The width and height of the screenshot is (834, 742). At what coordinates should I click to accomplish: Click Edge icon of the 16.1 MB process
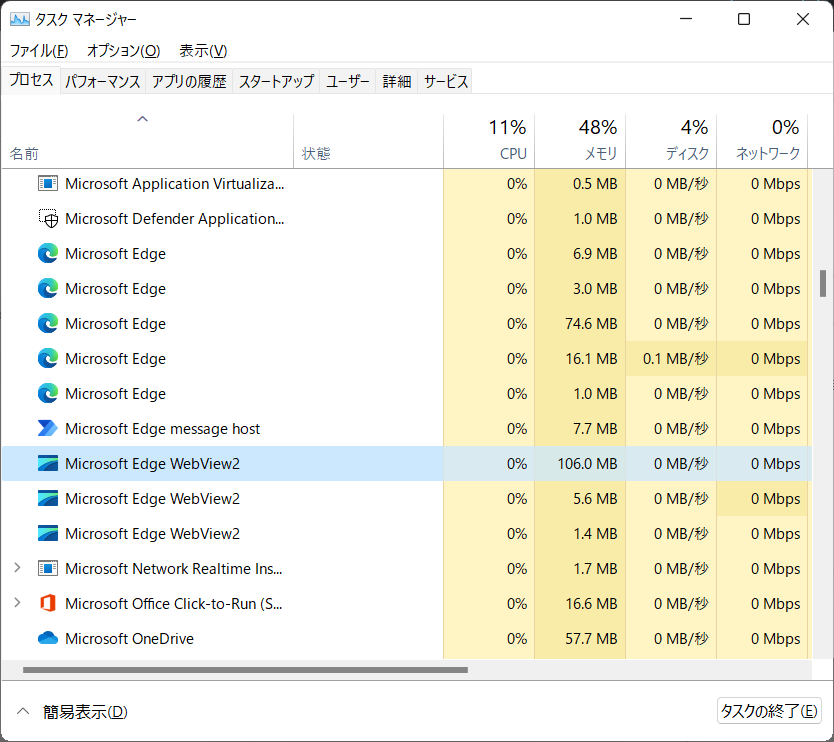coord(48,359)
